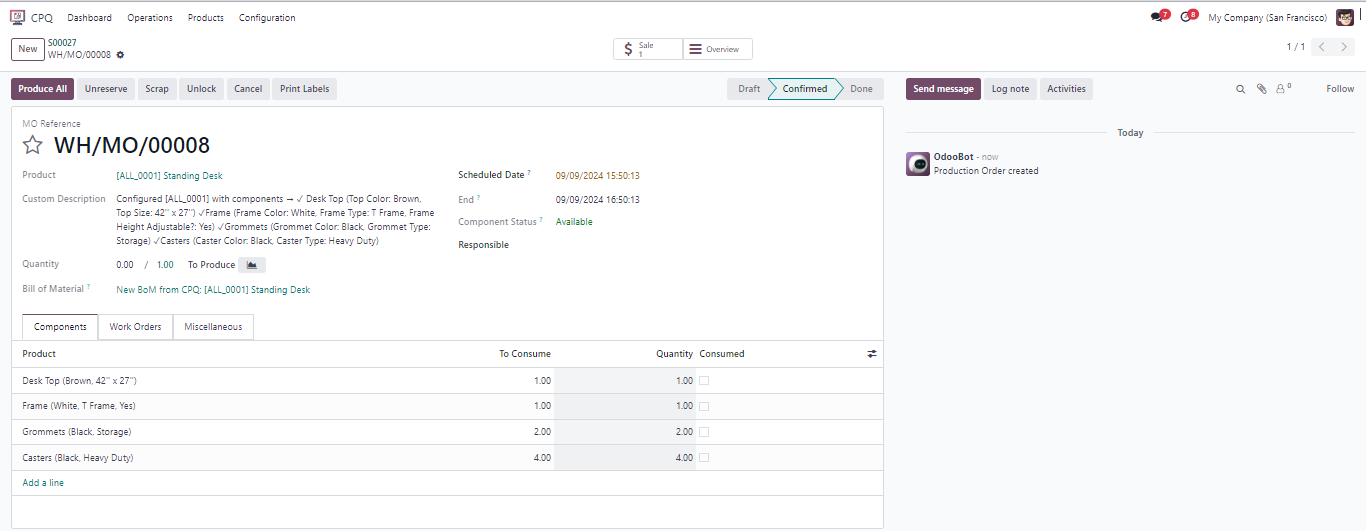Edit the quantity producing value 0.00
Image resolution: width=1366 pixels, height=531 pixels.
click(x=125, y=265)
